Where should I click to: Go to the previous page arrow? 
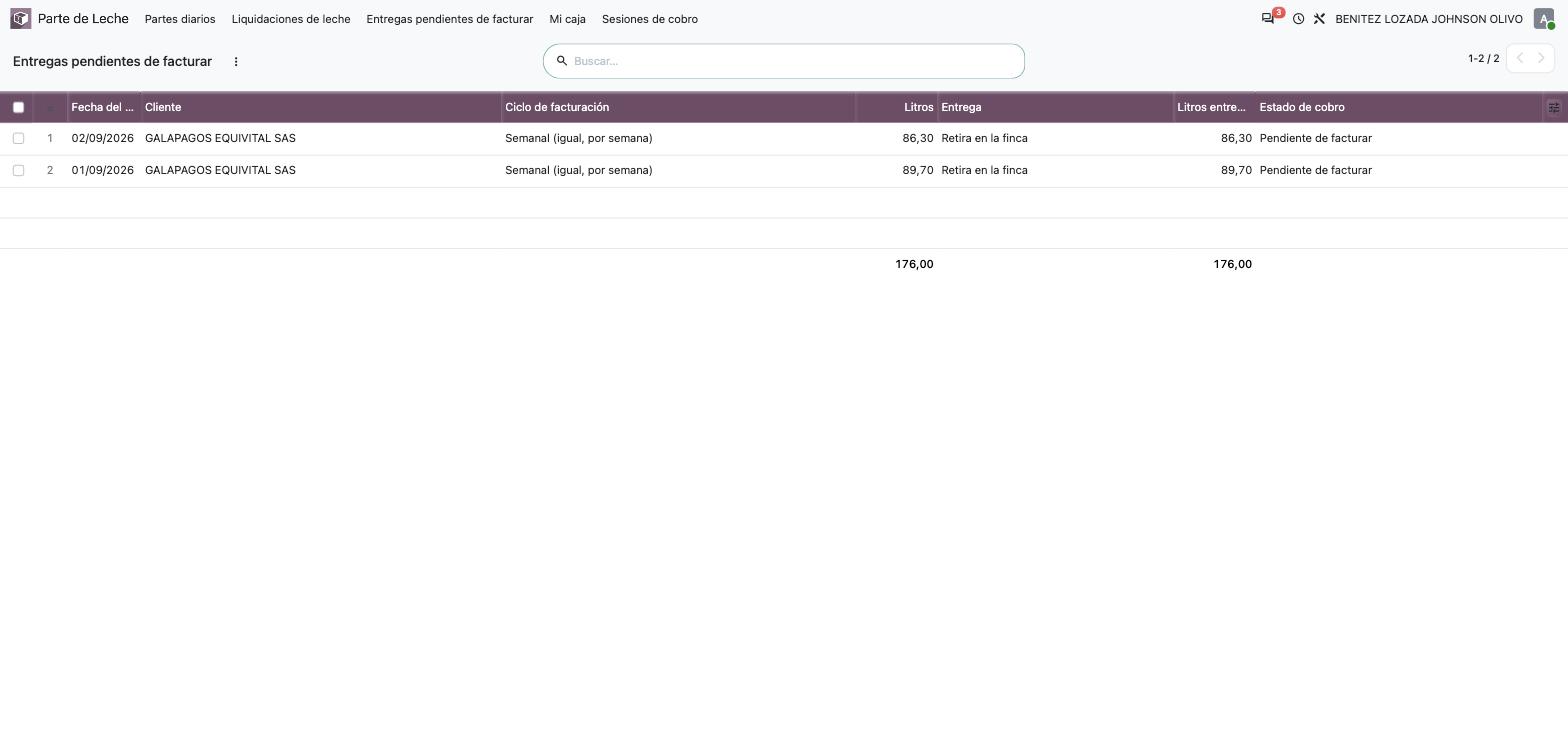pyautogui.click(x=1519, y=58)
